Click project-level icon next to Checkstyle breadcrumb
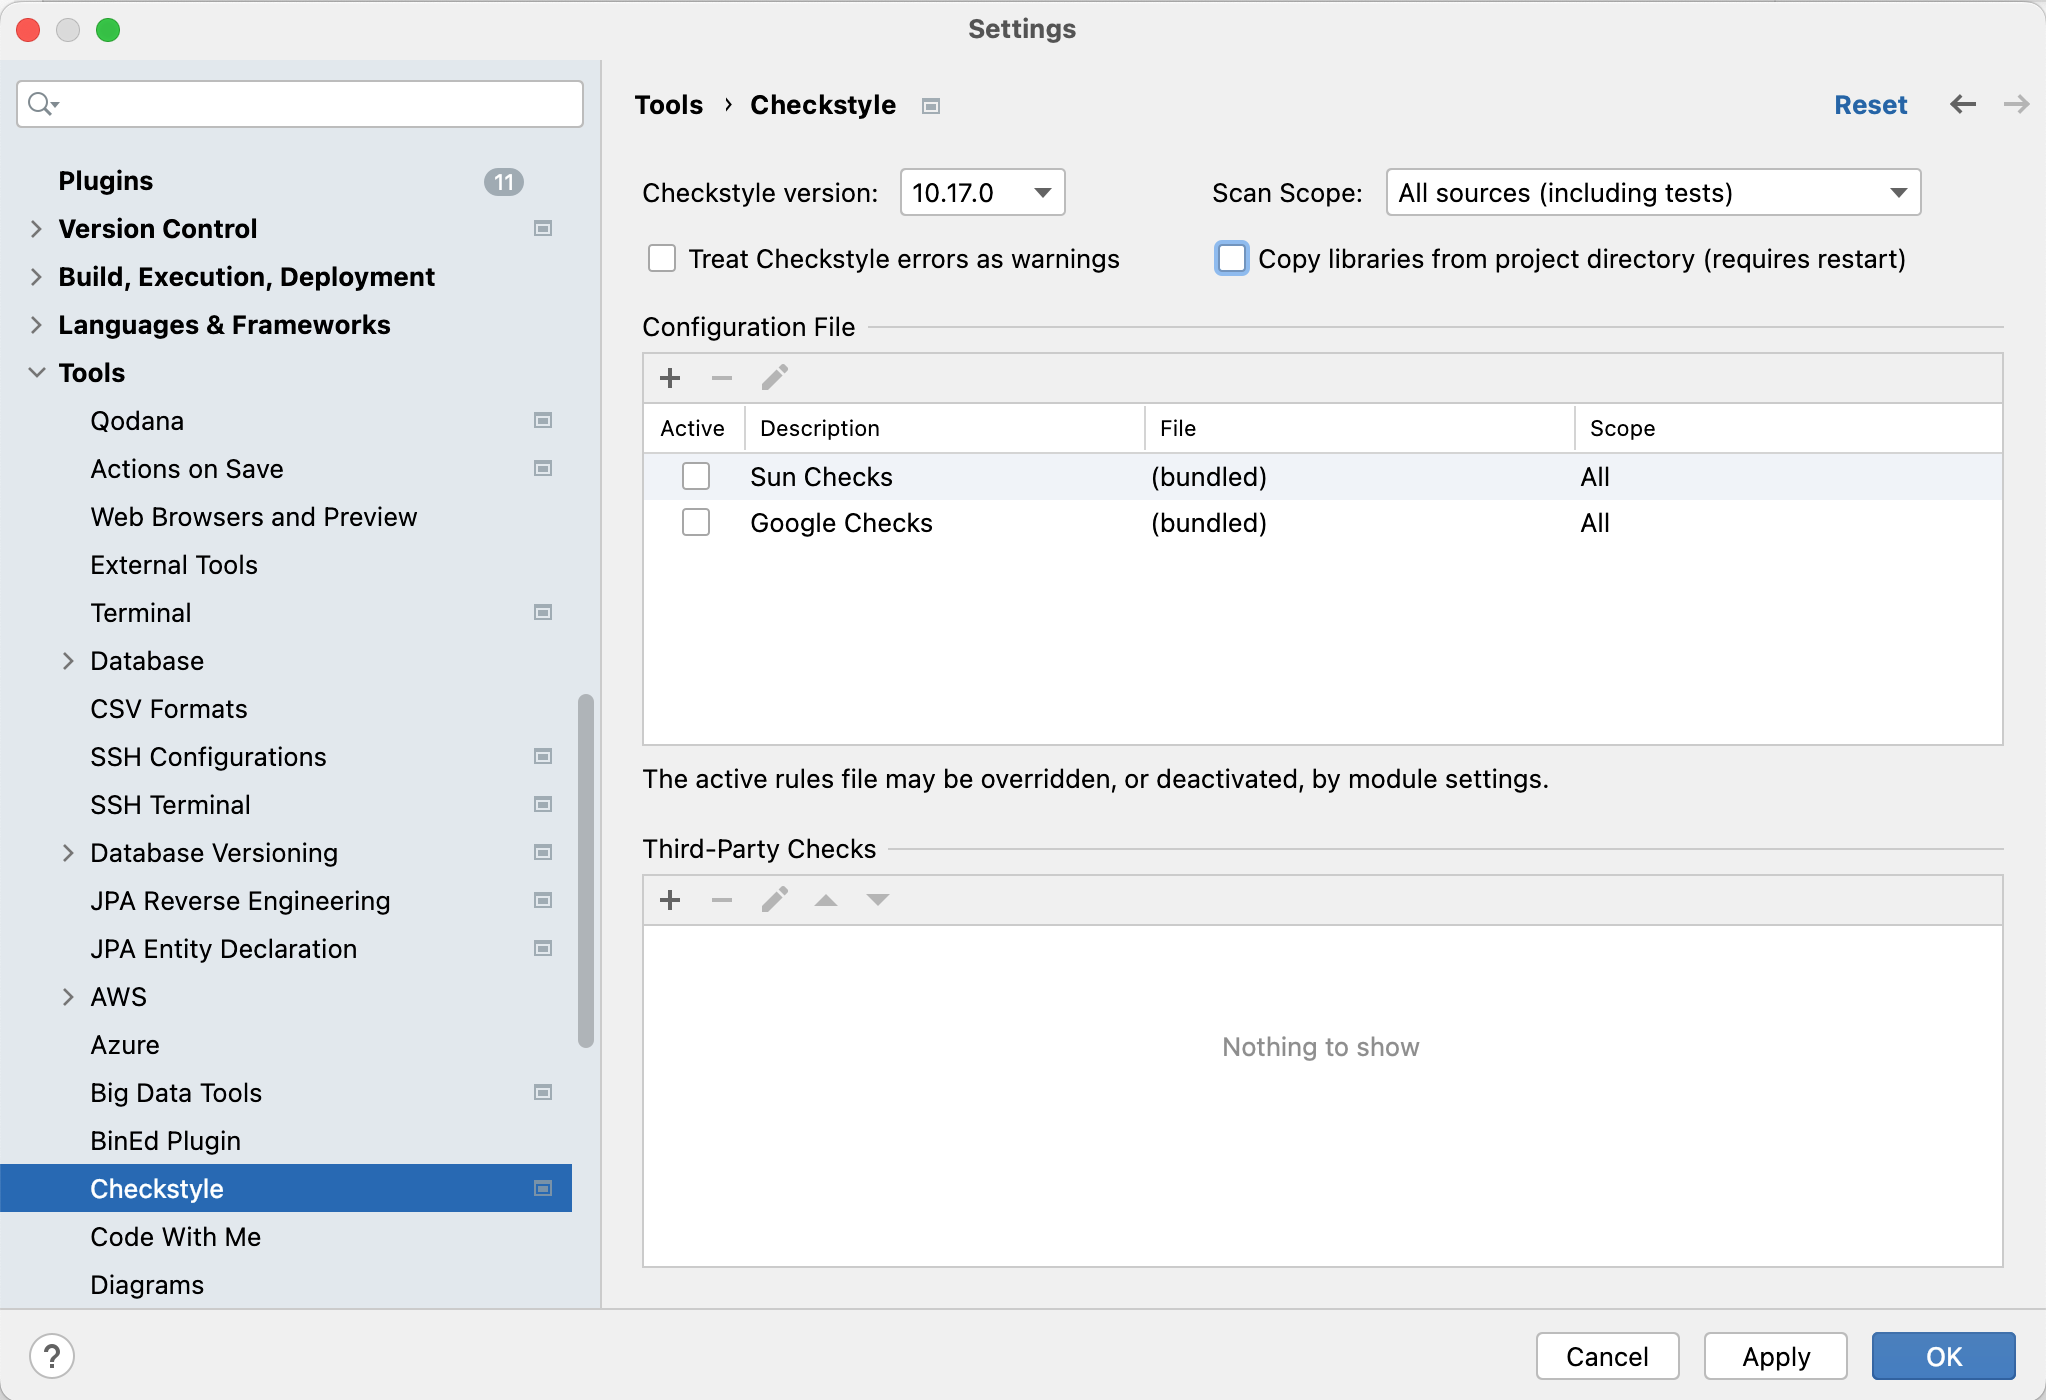Screen dimensions: 2046x1400 [x=931, y=106]
